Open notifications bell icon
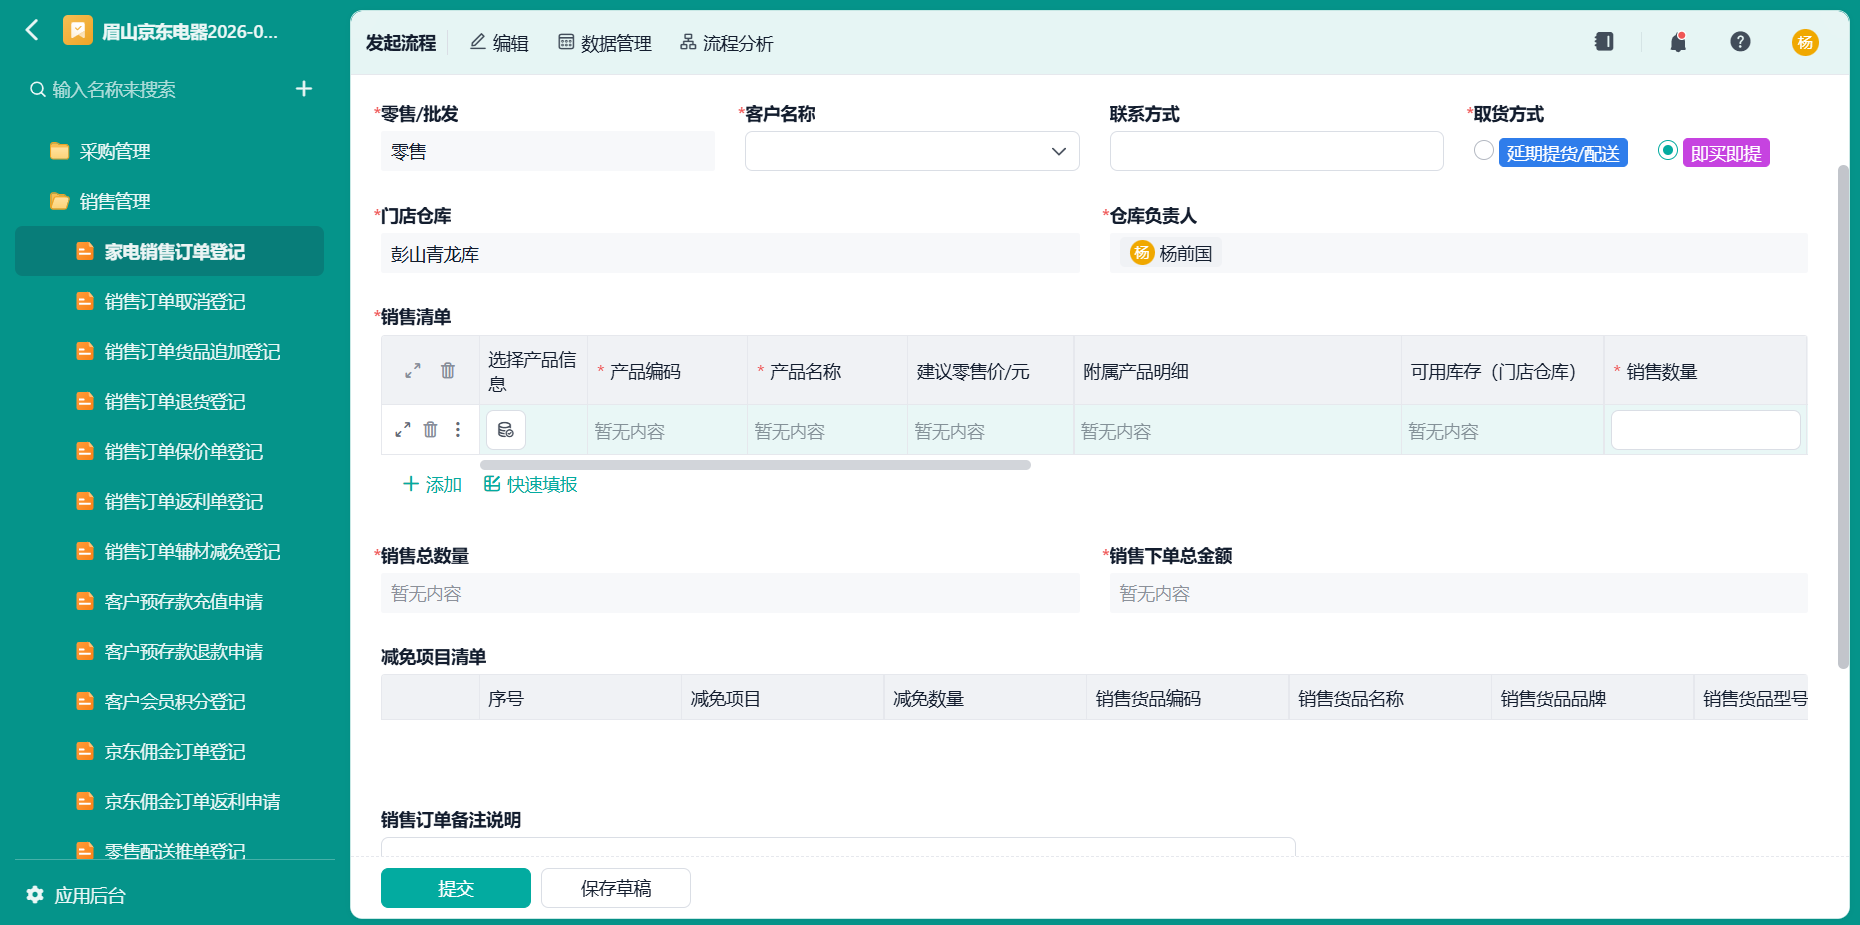The width and height of the screenshot is (1860, 925). pyautogui.click(x=1678, y=42)
